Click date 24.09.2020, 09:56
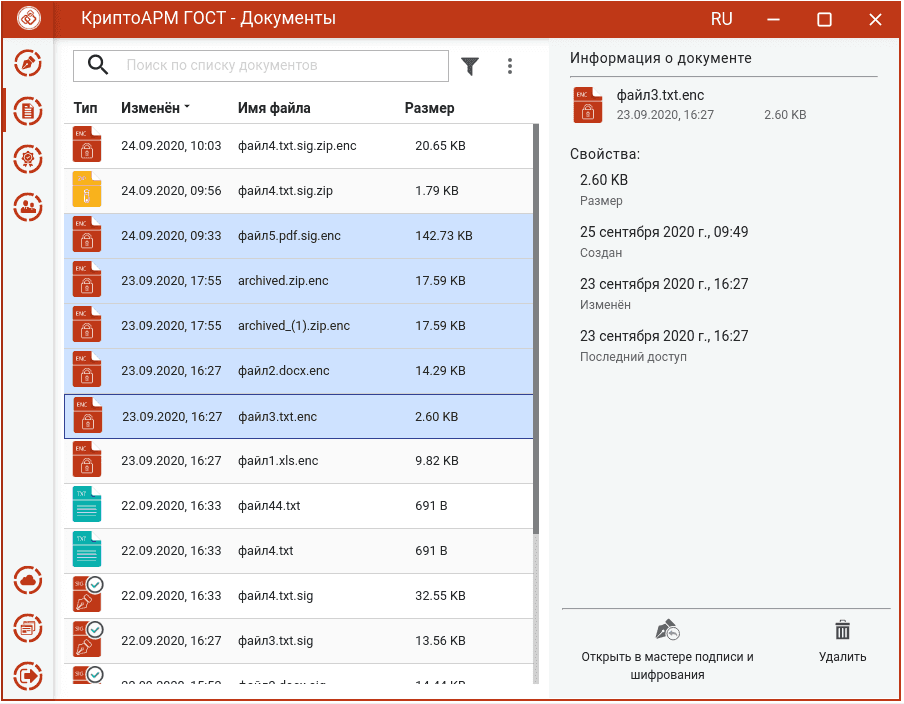Screen dimensions: 904x704 click(171, 191)
